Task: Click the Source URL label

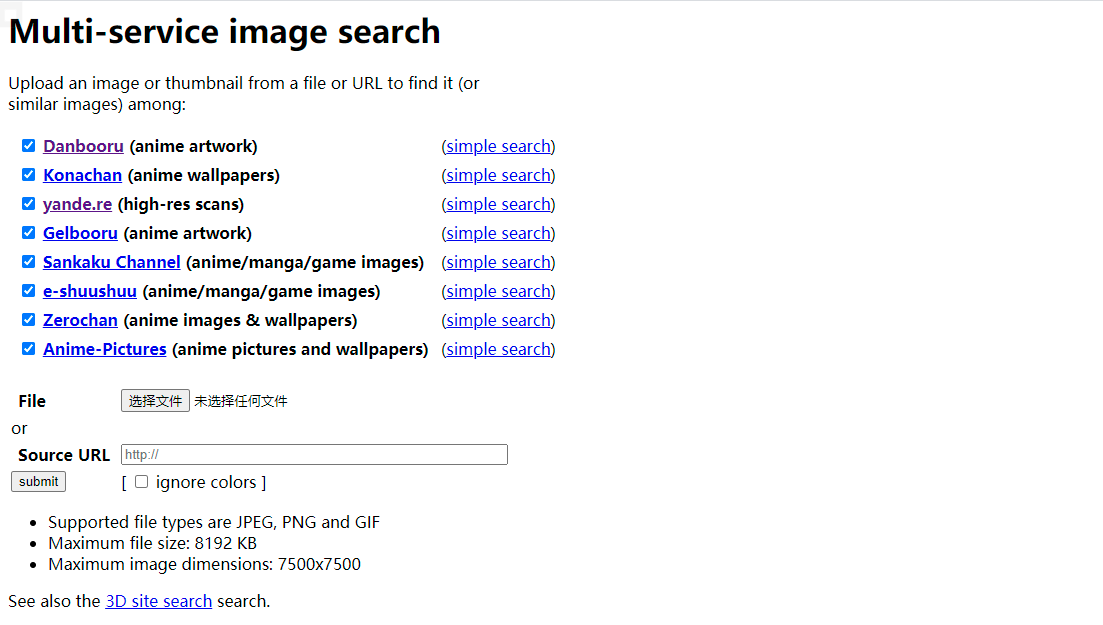Action: (64, 455)
